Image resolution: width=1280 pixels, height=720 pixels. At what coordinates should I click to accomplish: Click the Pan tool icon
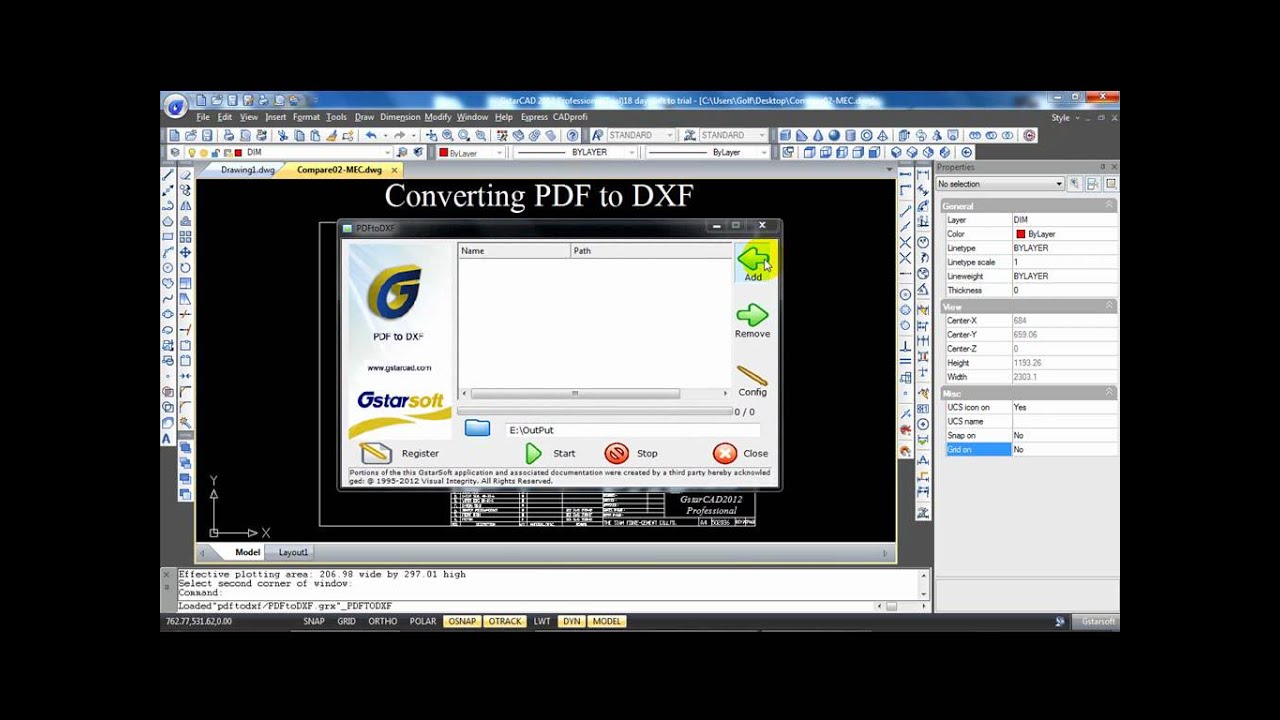(431, 135)
